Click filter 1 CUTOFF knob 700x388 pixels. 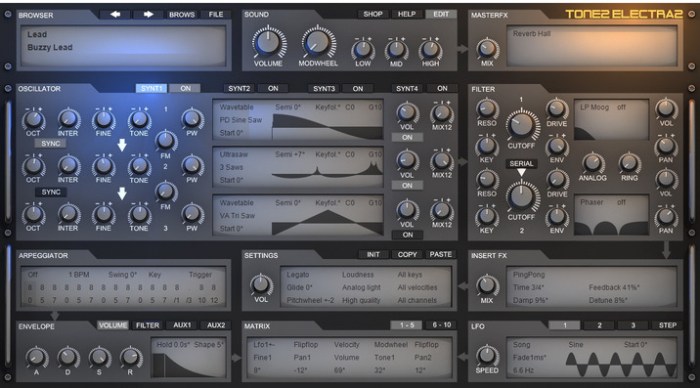521,125
